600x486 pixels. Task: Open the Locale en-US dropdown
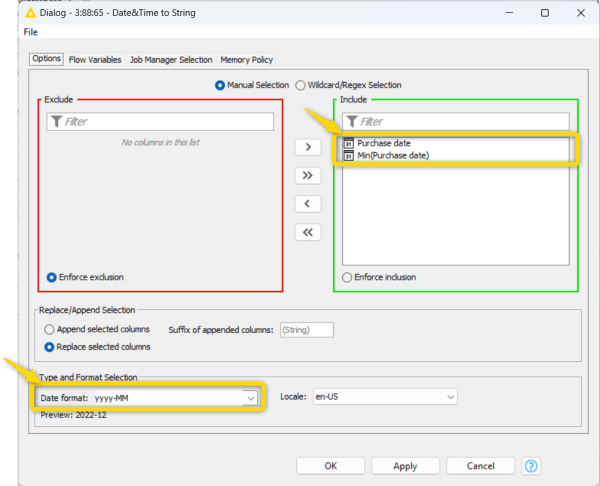[385, 397]
